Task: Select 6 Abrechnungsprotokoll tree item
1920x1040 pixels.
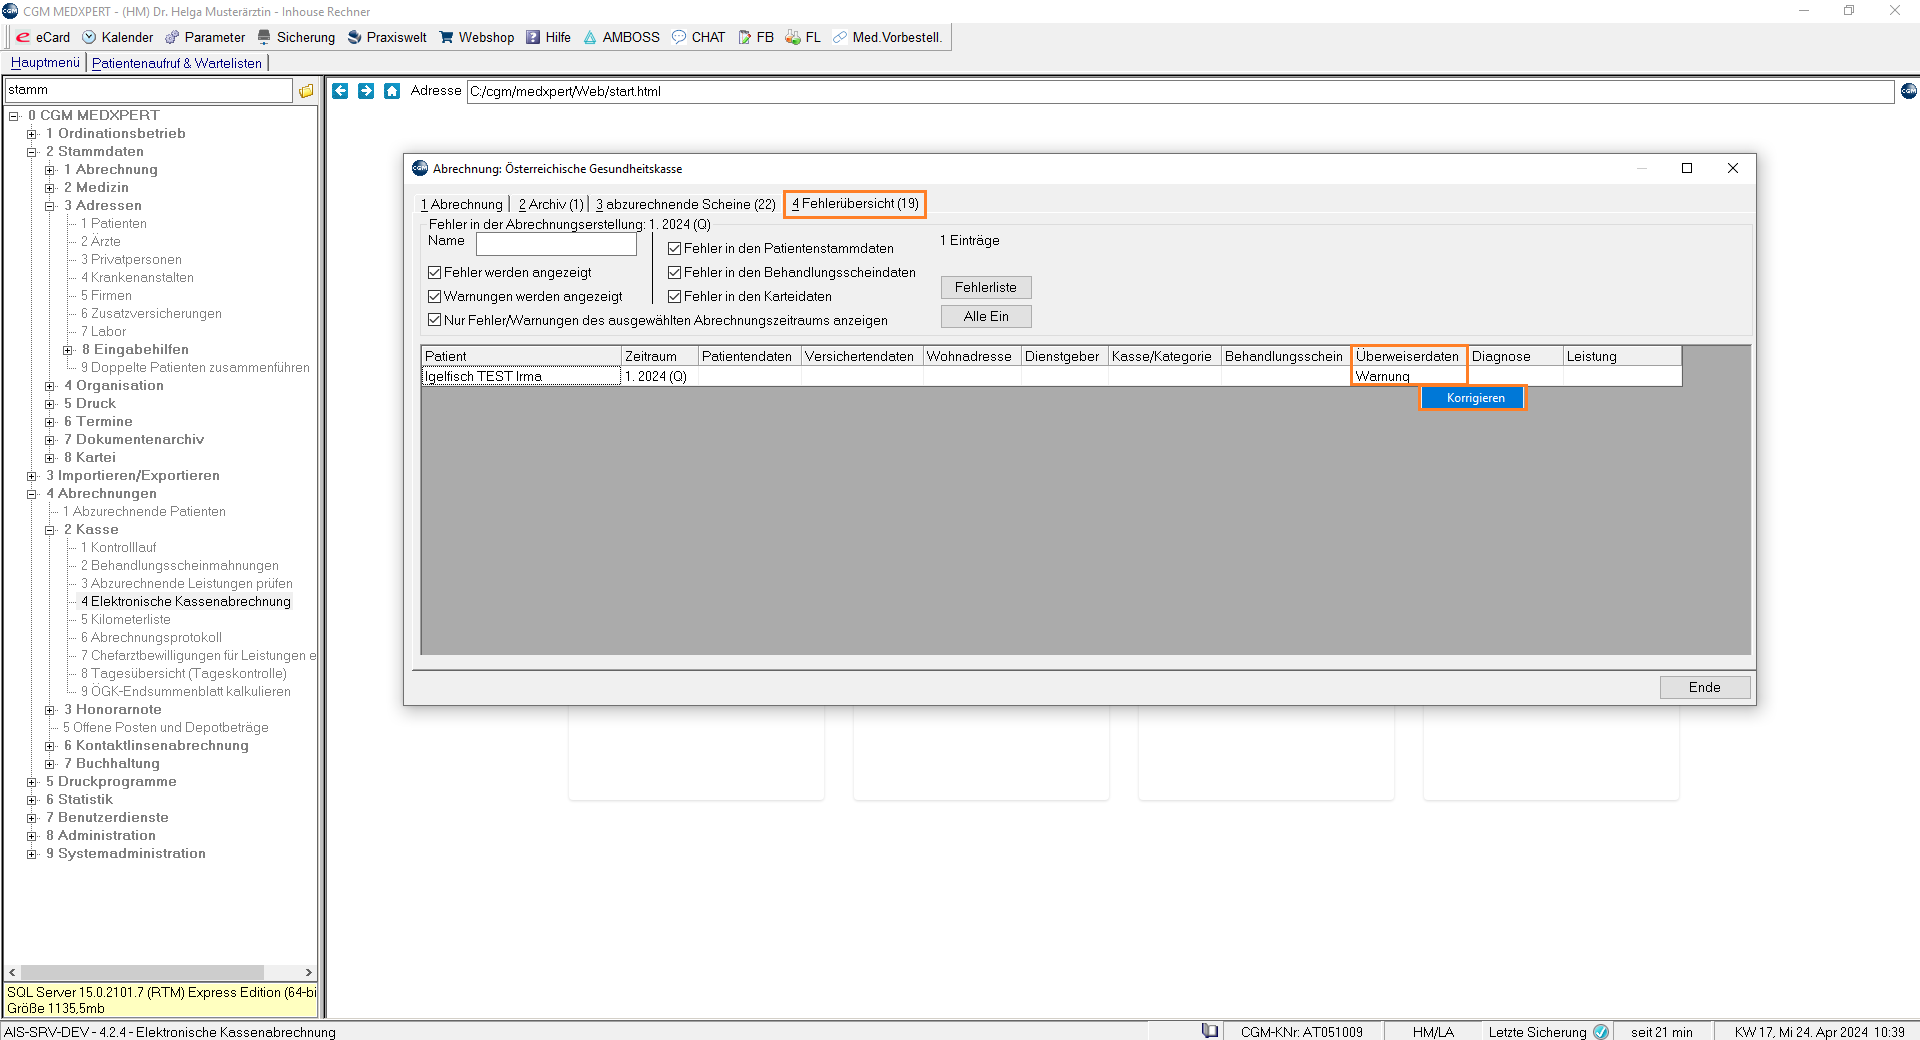Action: click(x=151, y=638)
